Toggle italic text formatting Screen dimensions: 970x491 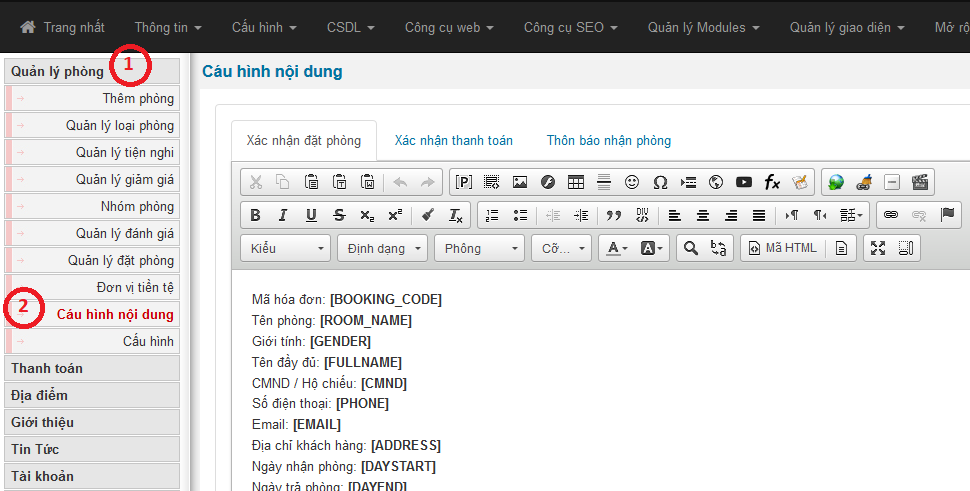pos(283,215)
